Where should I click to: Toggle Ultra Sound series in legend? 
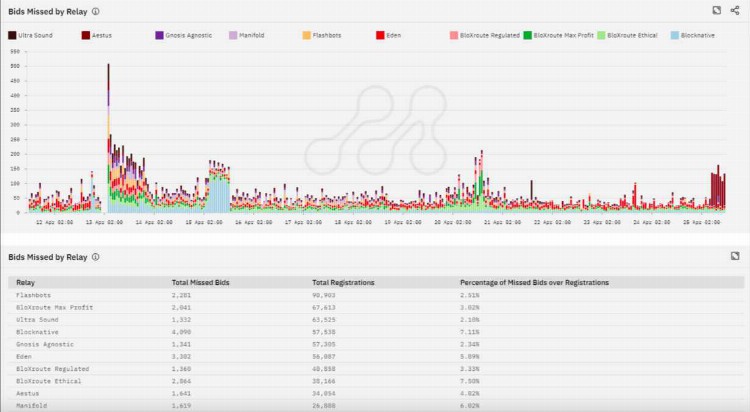pyautogui.click(x=30, y=35)
